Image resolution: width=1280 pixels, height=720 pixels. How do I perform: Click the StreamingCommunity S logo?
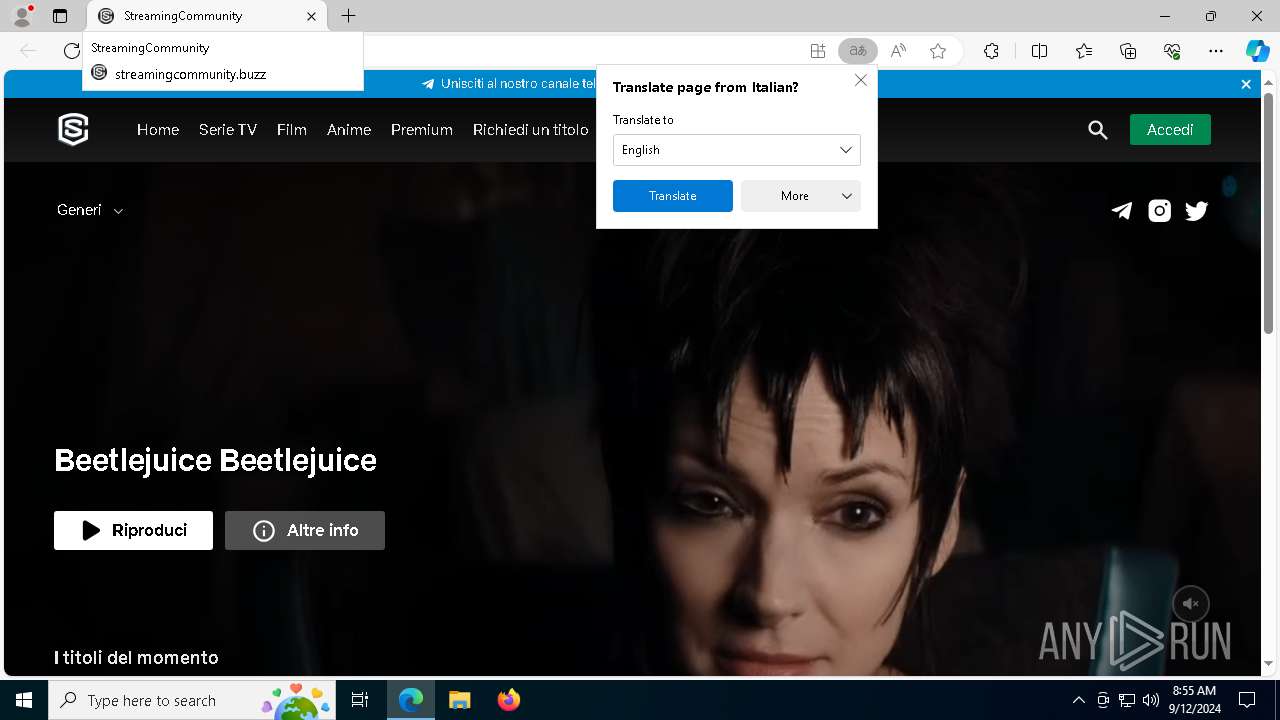coord(73,129)
